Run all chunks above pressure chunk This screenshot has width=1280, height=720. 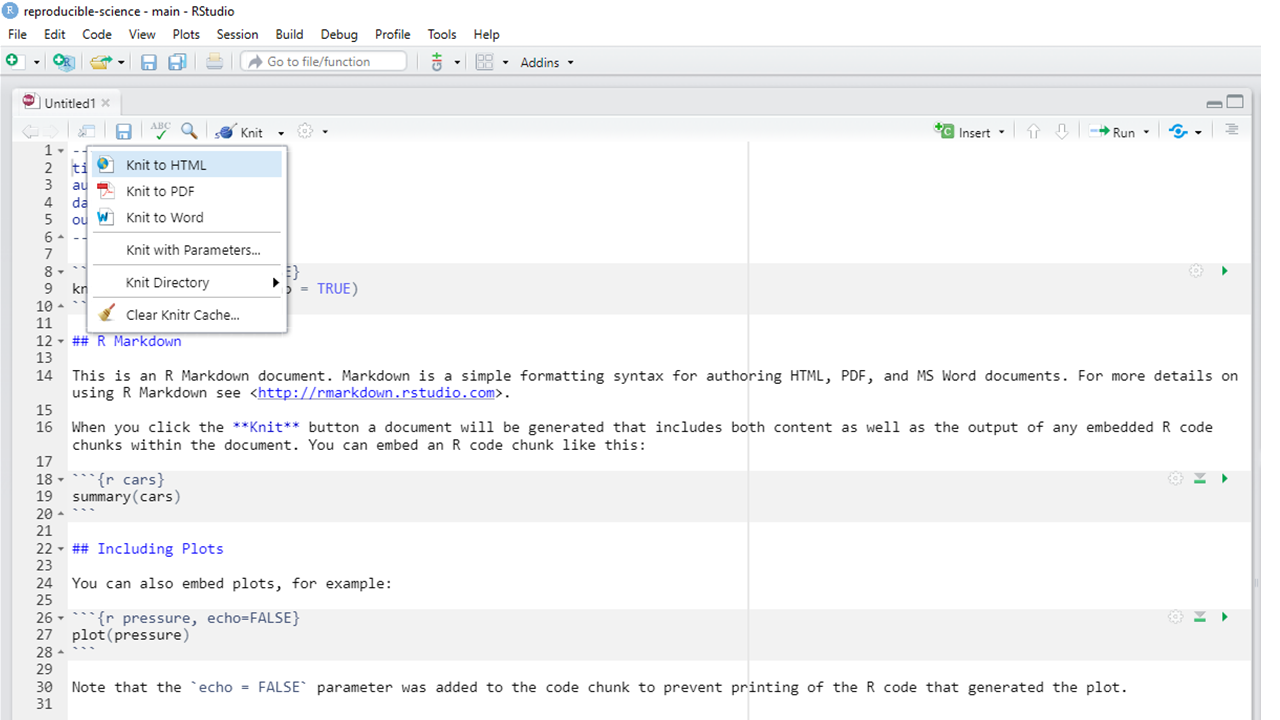click(1200, 617)
